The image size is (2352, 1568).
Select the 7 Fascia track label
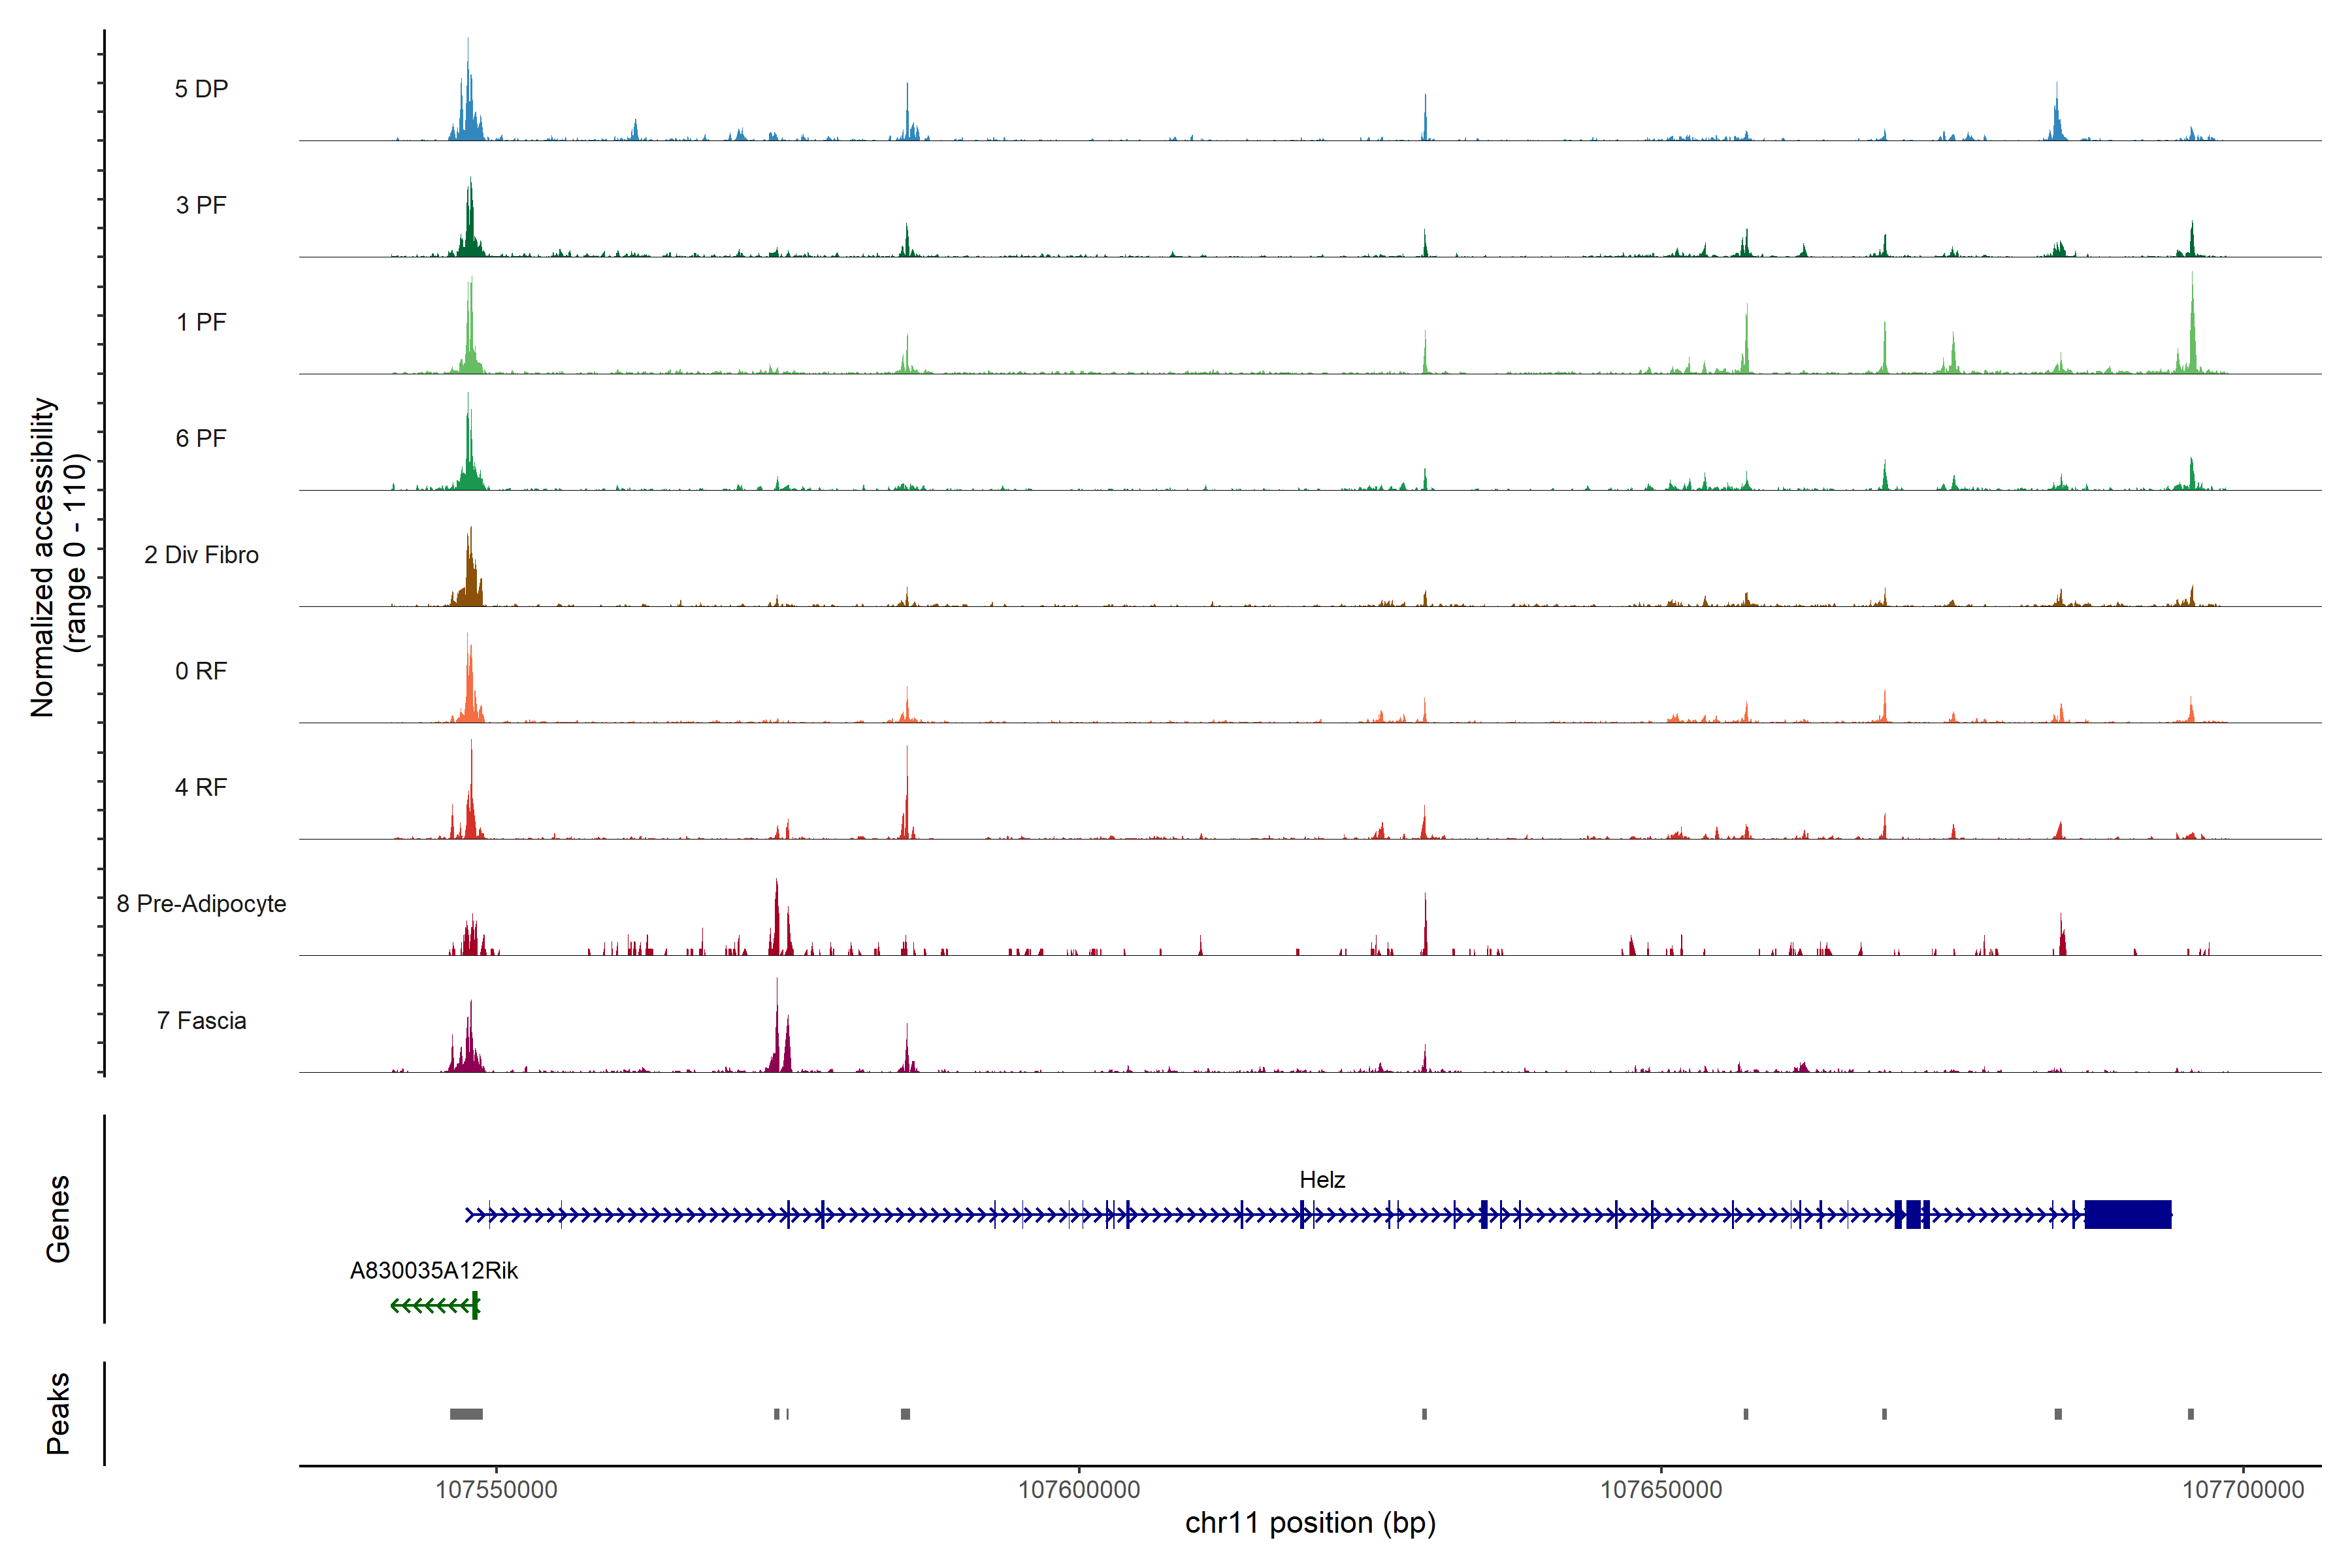(201, 1020)
